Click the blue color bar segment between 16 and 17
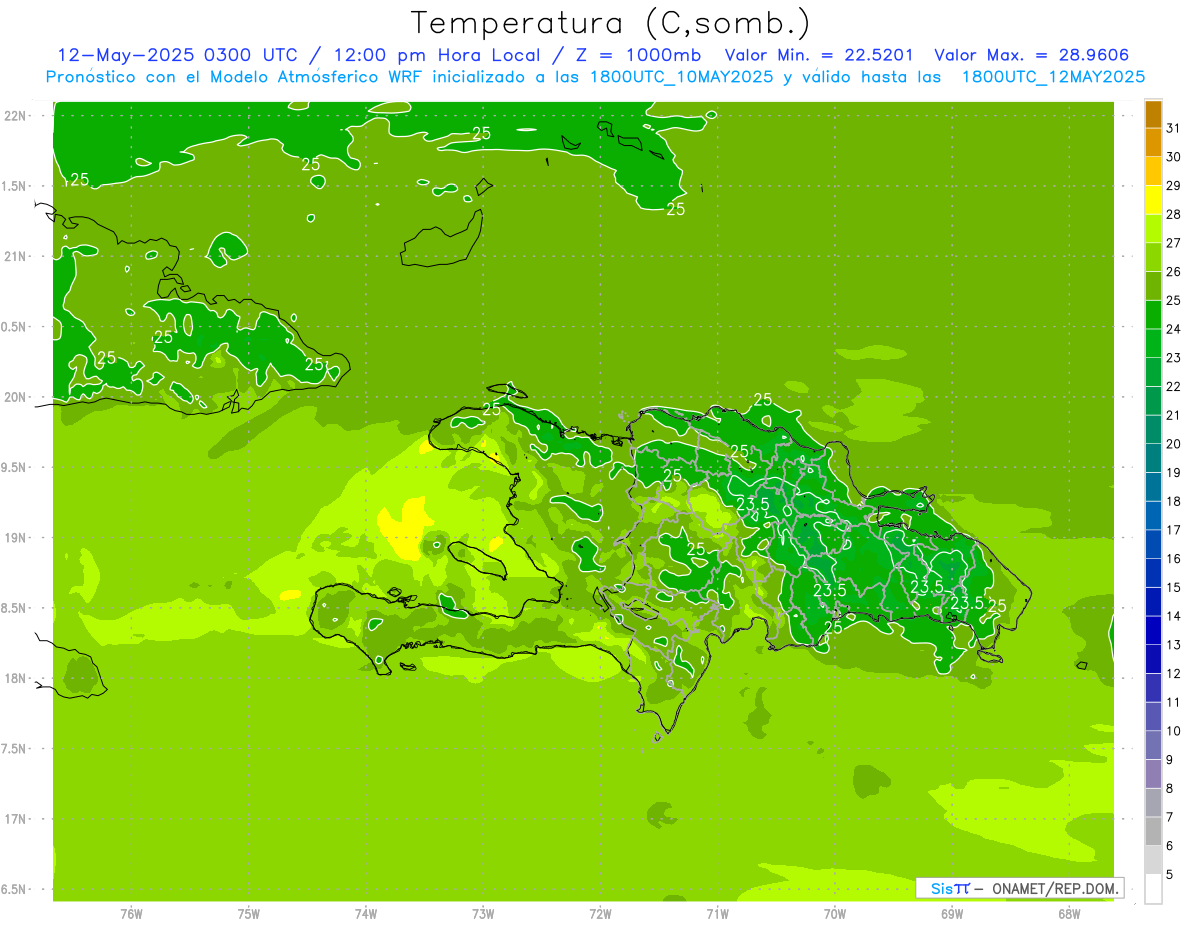The height and width of the screenshot is (927, 1200). click(1153, 544)
